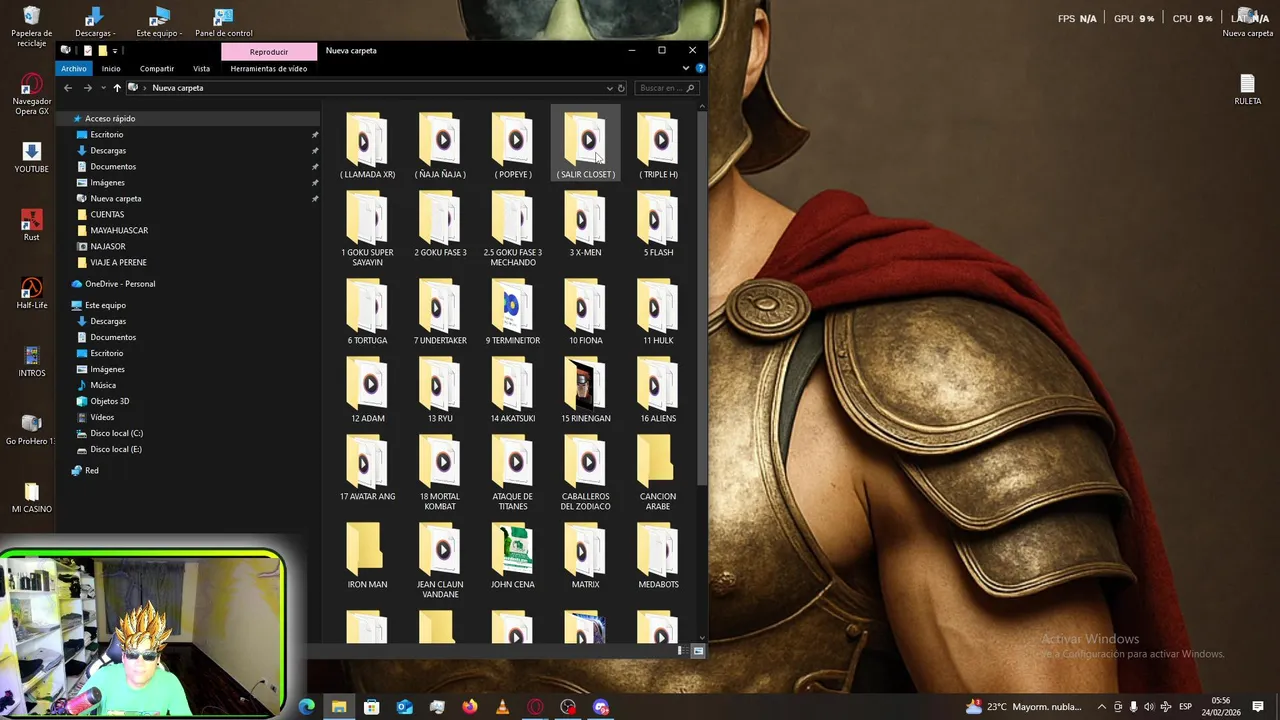The image size is (1280, 720).
Task: Select the ( POPEYE ) folder
Action: [513, 146]
